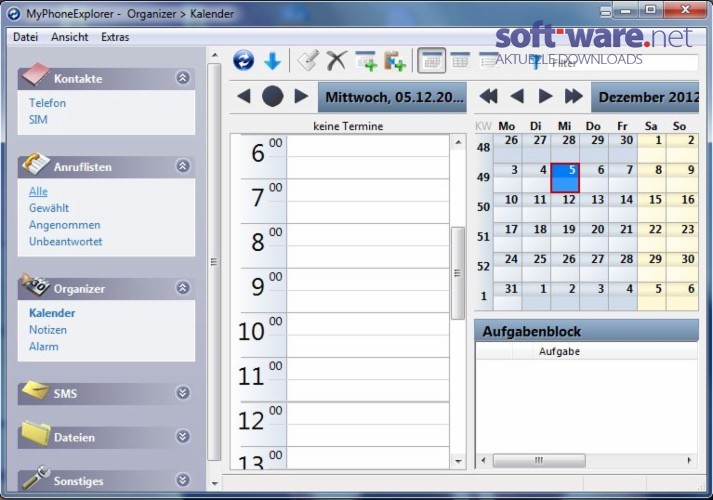This screenshot has width=713, height=500.
Task: Click the edit appointment stamp icon
Action: tap(307, 60)
